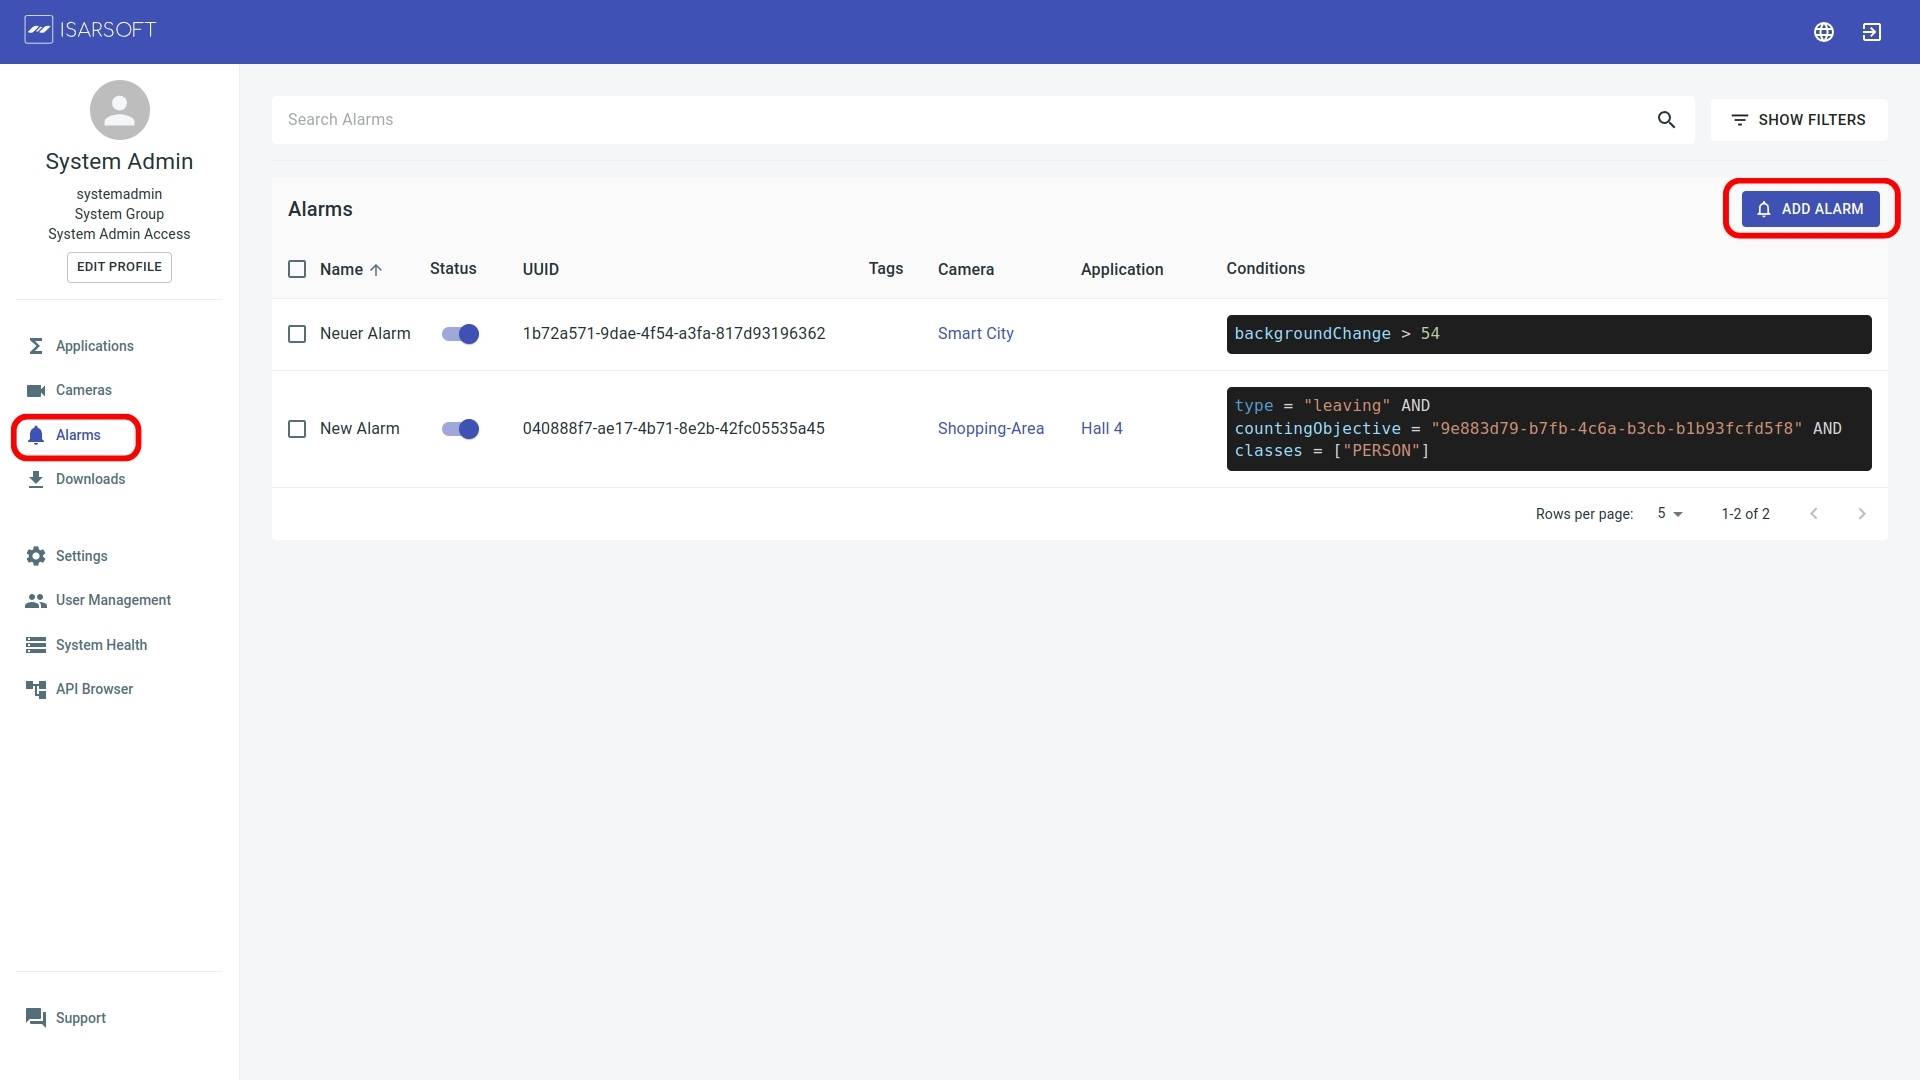Click the Downloads arrow icon
This screenshot has width=1920, height=1080.
pos(36,479)
